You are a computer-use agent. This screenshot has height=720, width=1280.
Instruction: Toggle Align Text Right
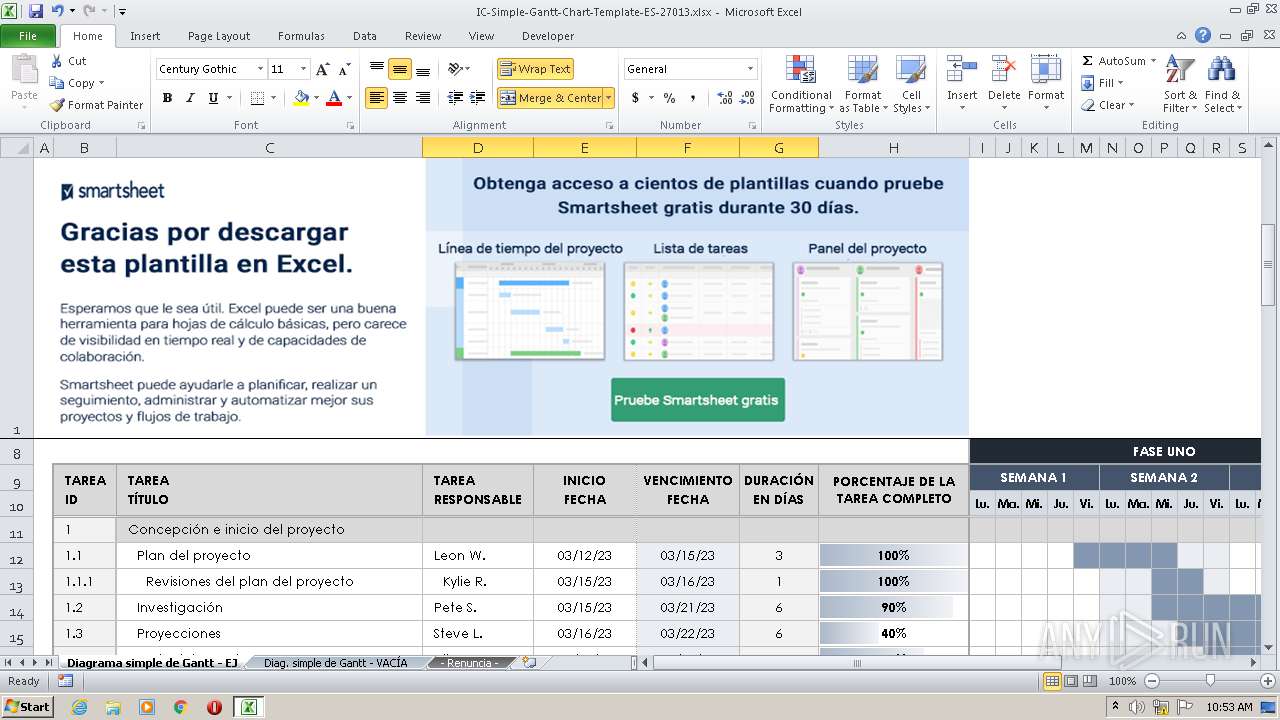coord(422,98)
